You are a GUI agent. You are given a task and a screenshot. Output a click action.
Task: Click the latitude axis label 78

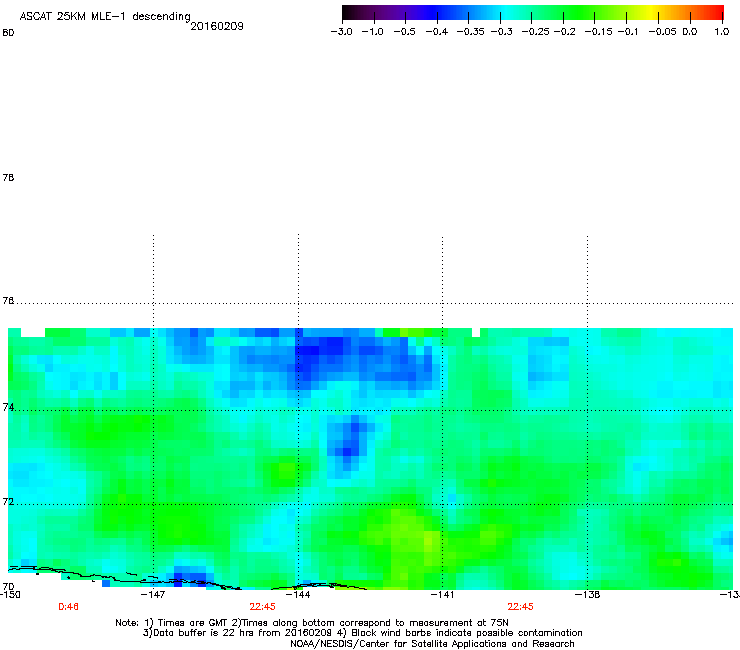[8, 177]
